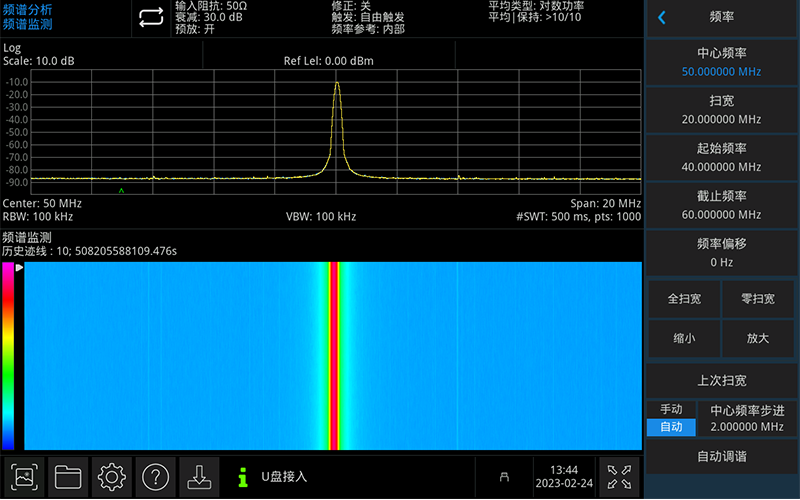Select 自动 for center frequency step
Viewport: 800px width, 500px height.
[671, 427]
